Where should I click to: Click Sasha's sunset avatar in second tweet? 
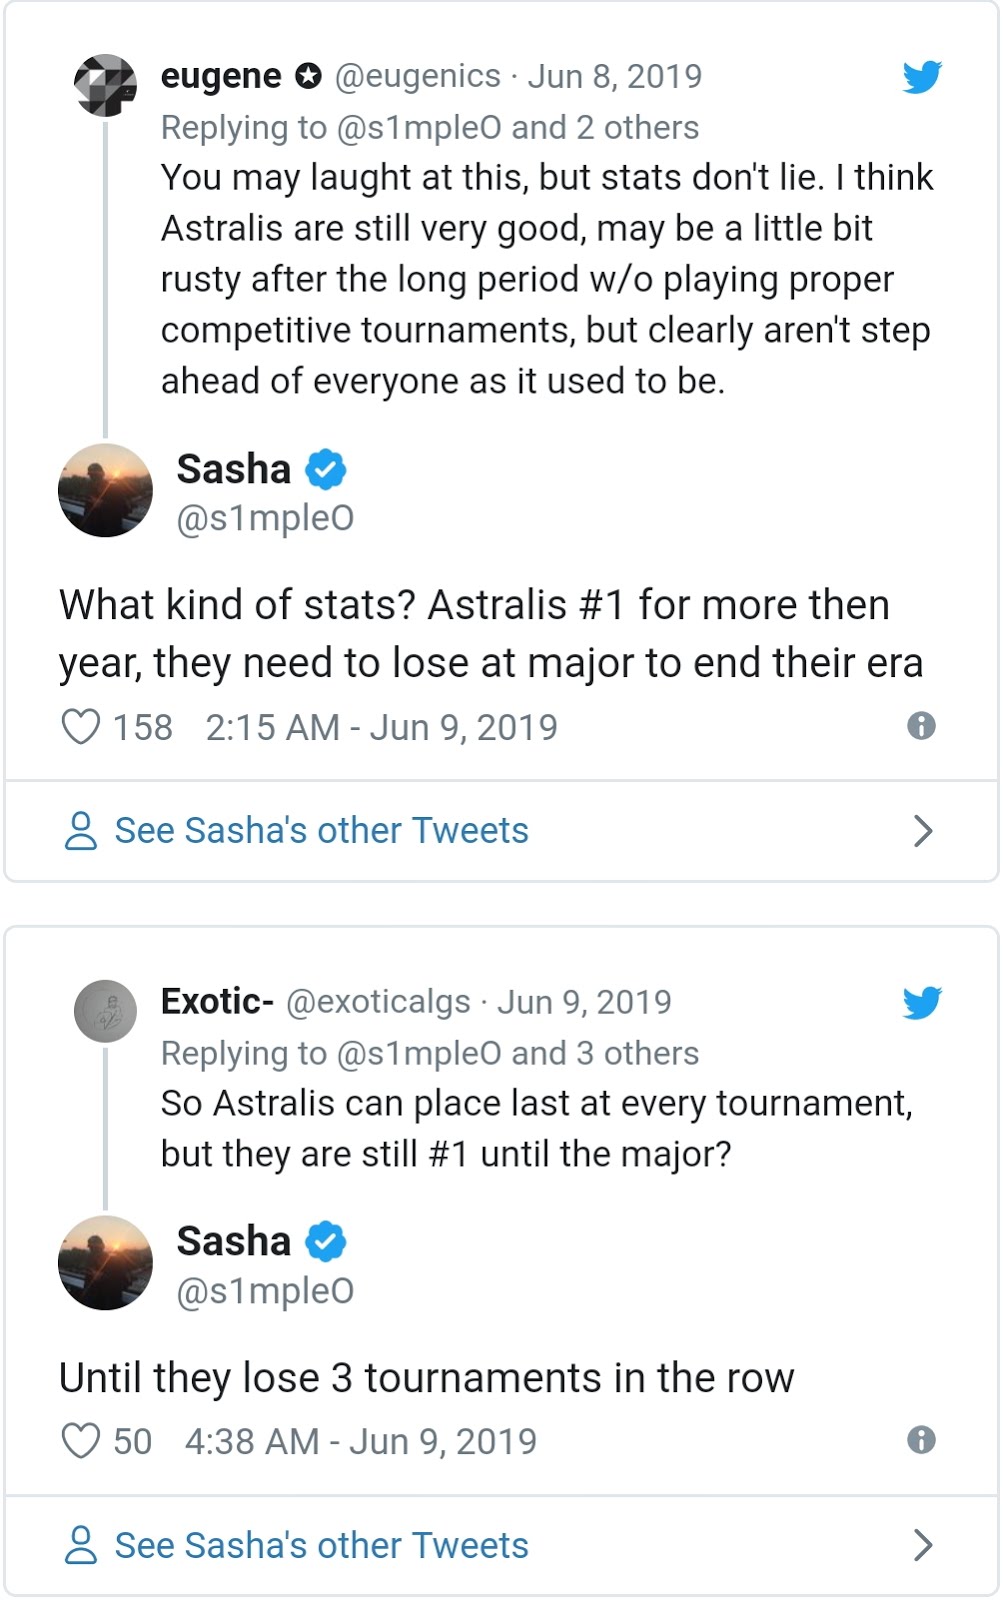coord(106,1262)
